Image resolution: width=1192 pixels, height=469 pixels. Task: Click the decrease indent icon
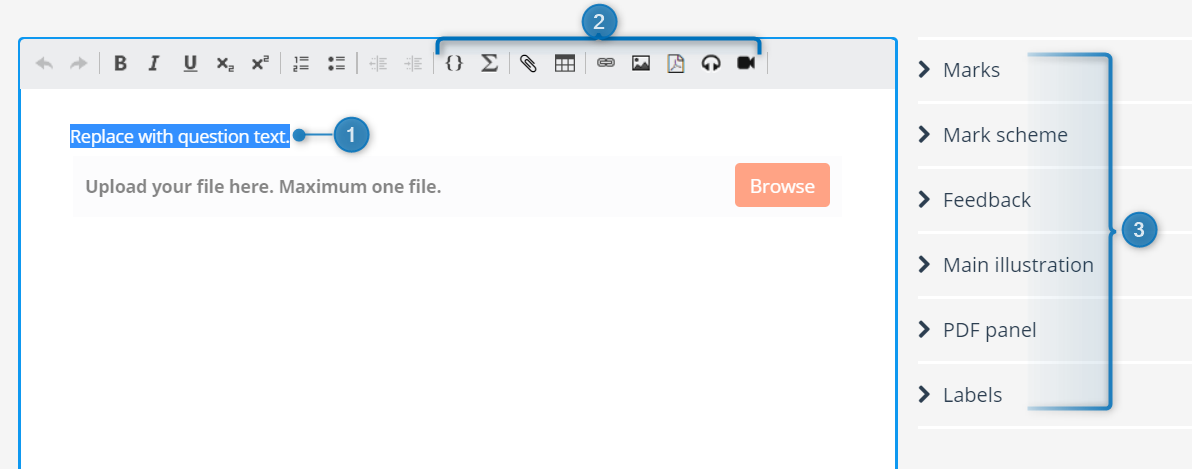coord(378,64)
